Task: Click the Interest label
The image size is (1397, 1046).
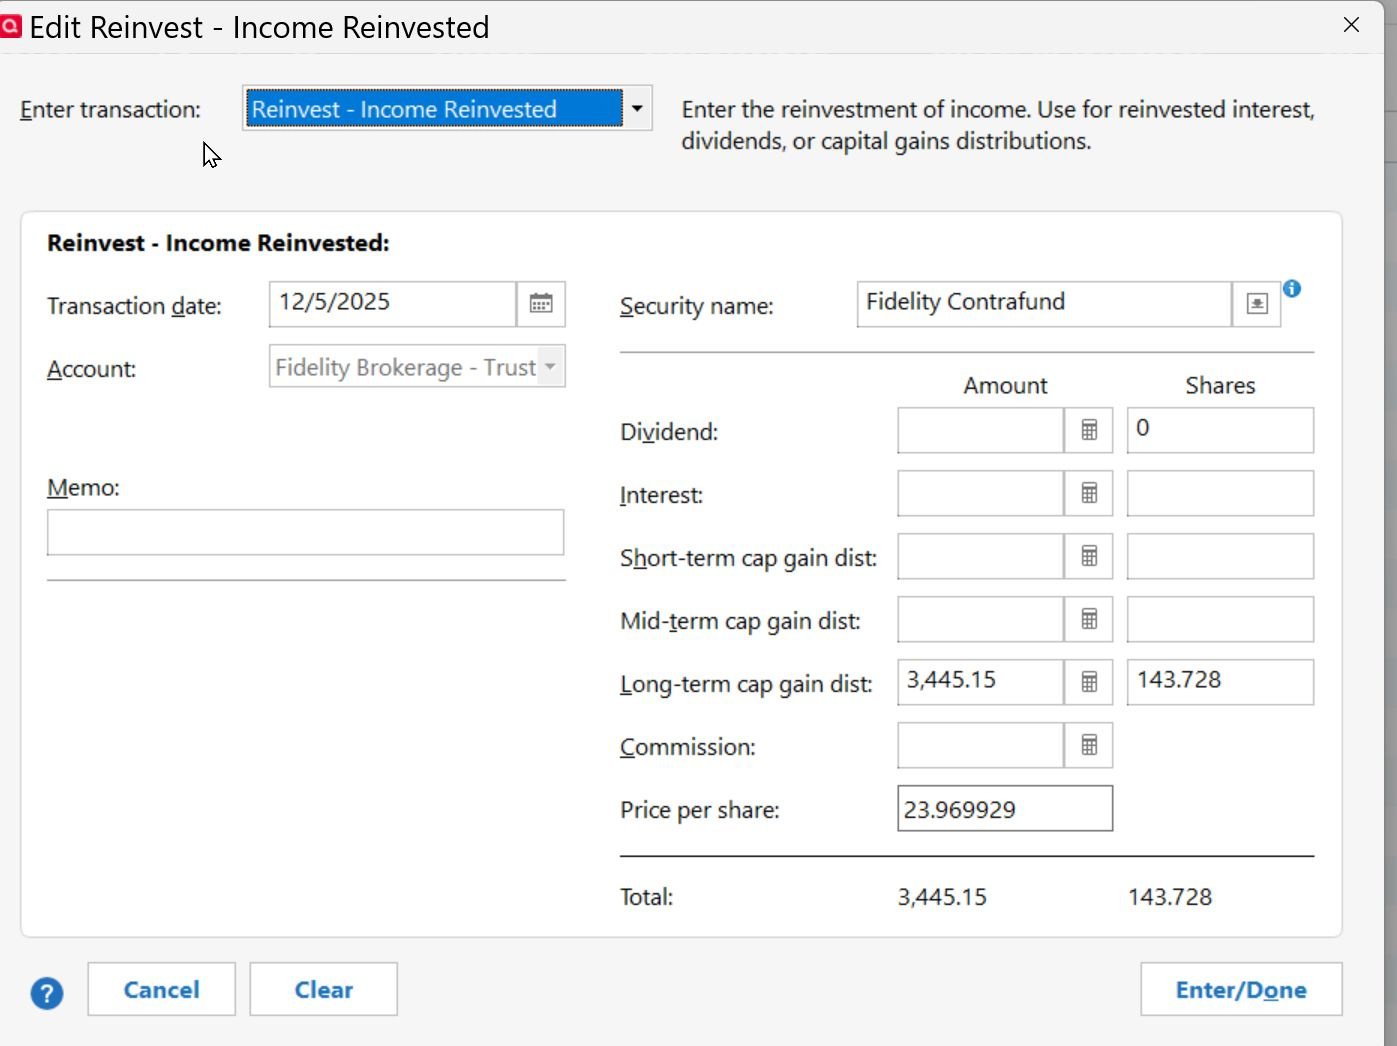Action: pos(661,495)
